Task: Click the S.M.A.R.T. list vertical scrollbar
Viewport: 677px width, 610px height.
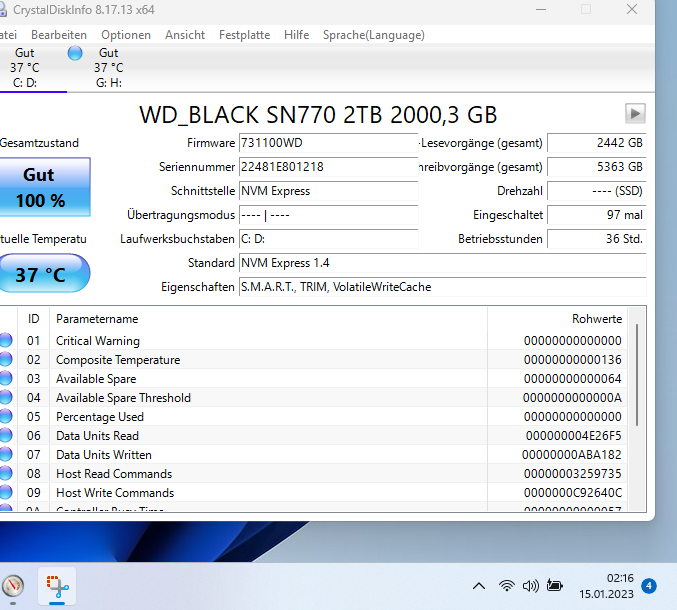Action: click(x=637, y=375)
